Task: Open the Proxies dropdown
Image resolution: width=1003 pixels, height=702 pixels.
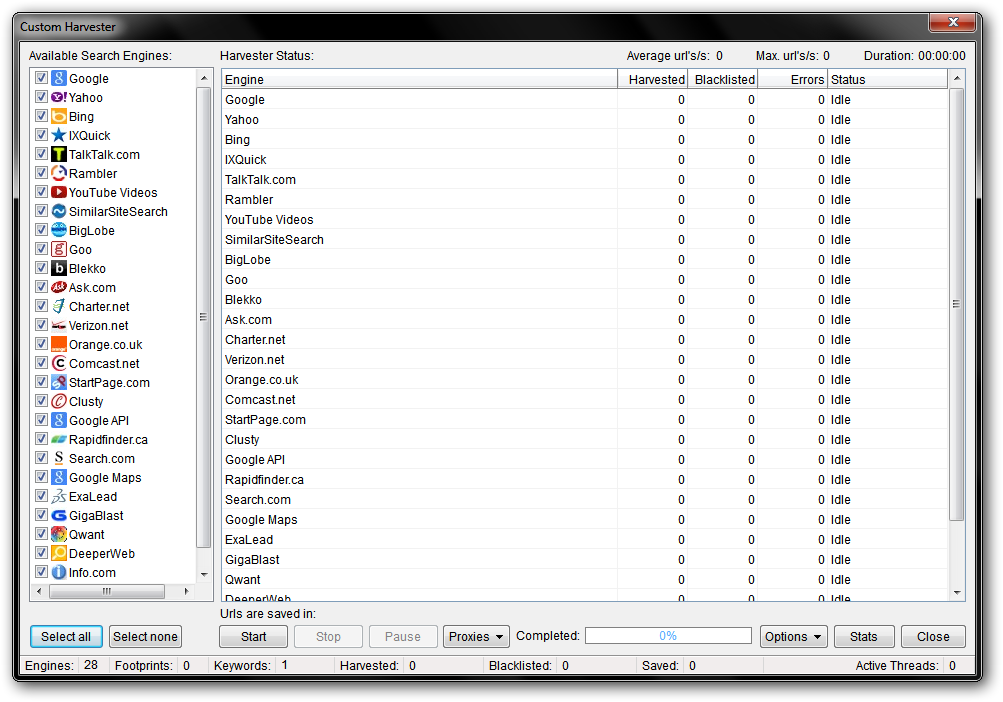Action: [x=476, y=637]
